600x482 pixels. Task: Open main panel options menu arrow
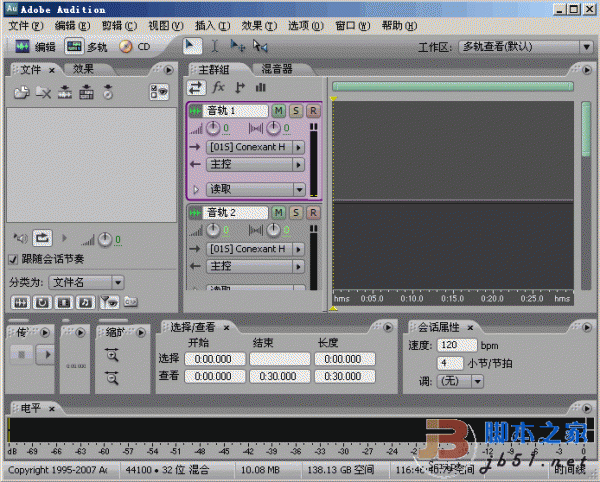click(x=587, y=70)
